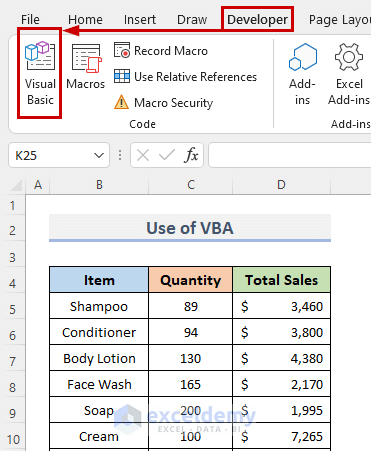Select column D header
This screenshot has width=371, height=451.
(x=282, y=185)
